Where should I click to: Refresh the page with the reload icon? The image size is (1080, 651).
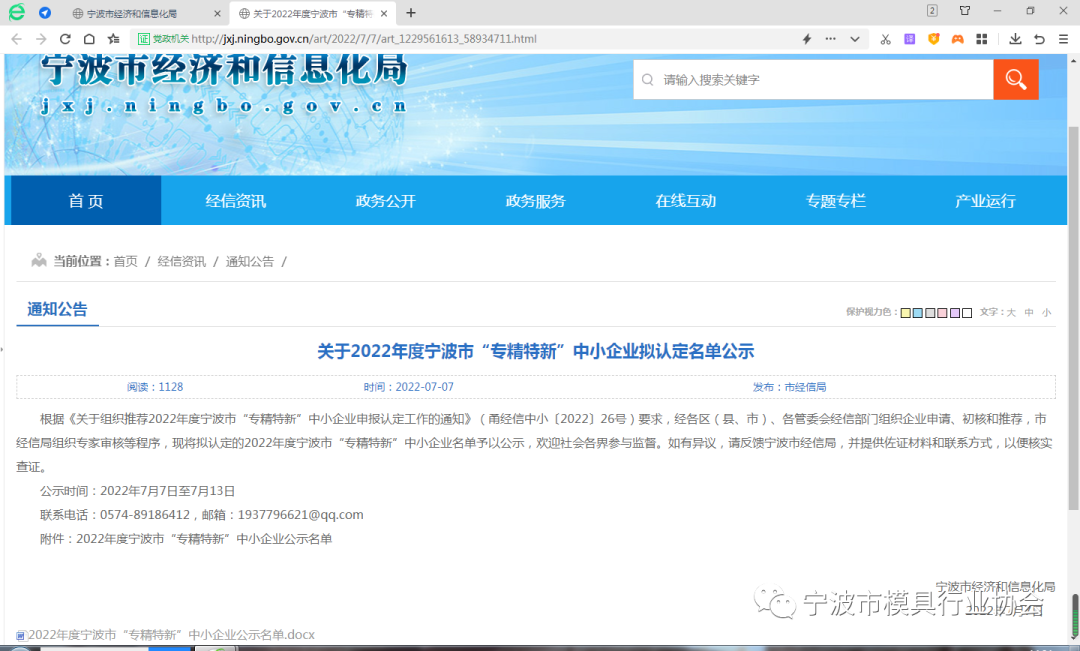coord(64,38)
